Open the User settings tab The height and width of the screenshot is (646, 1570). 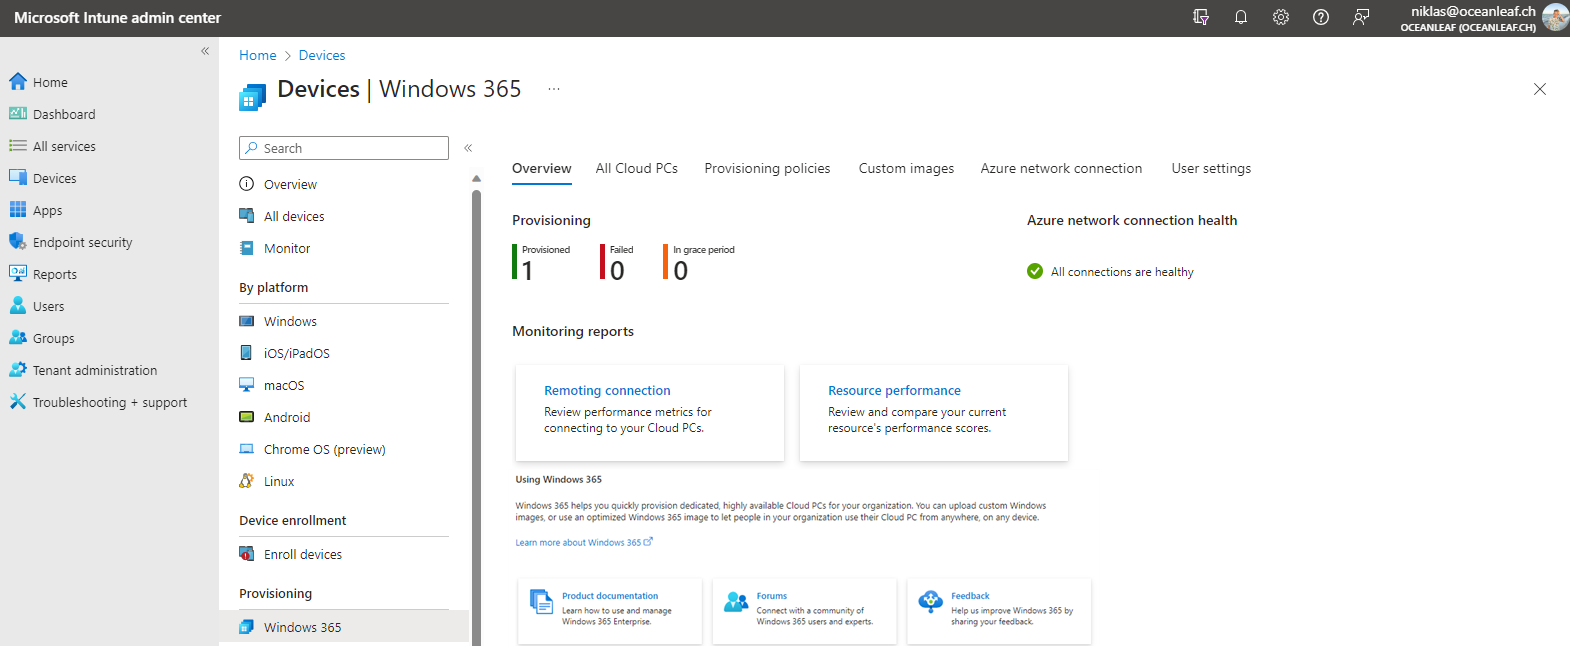pos(1211,168)
